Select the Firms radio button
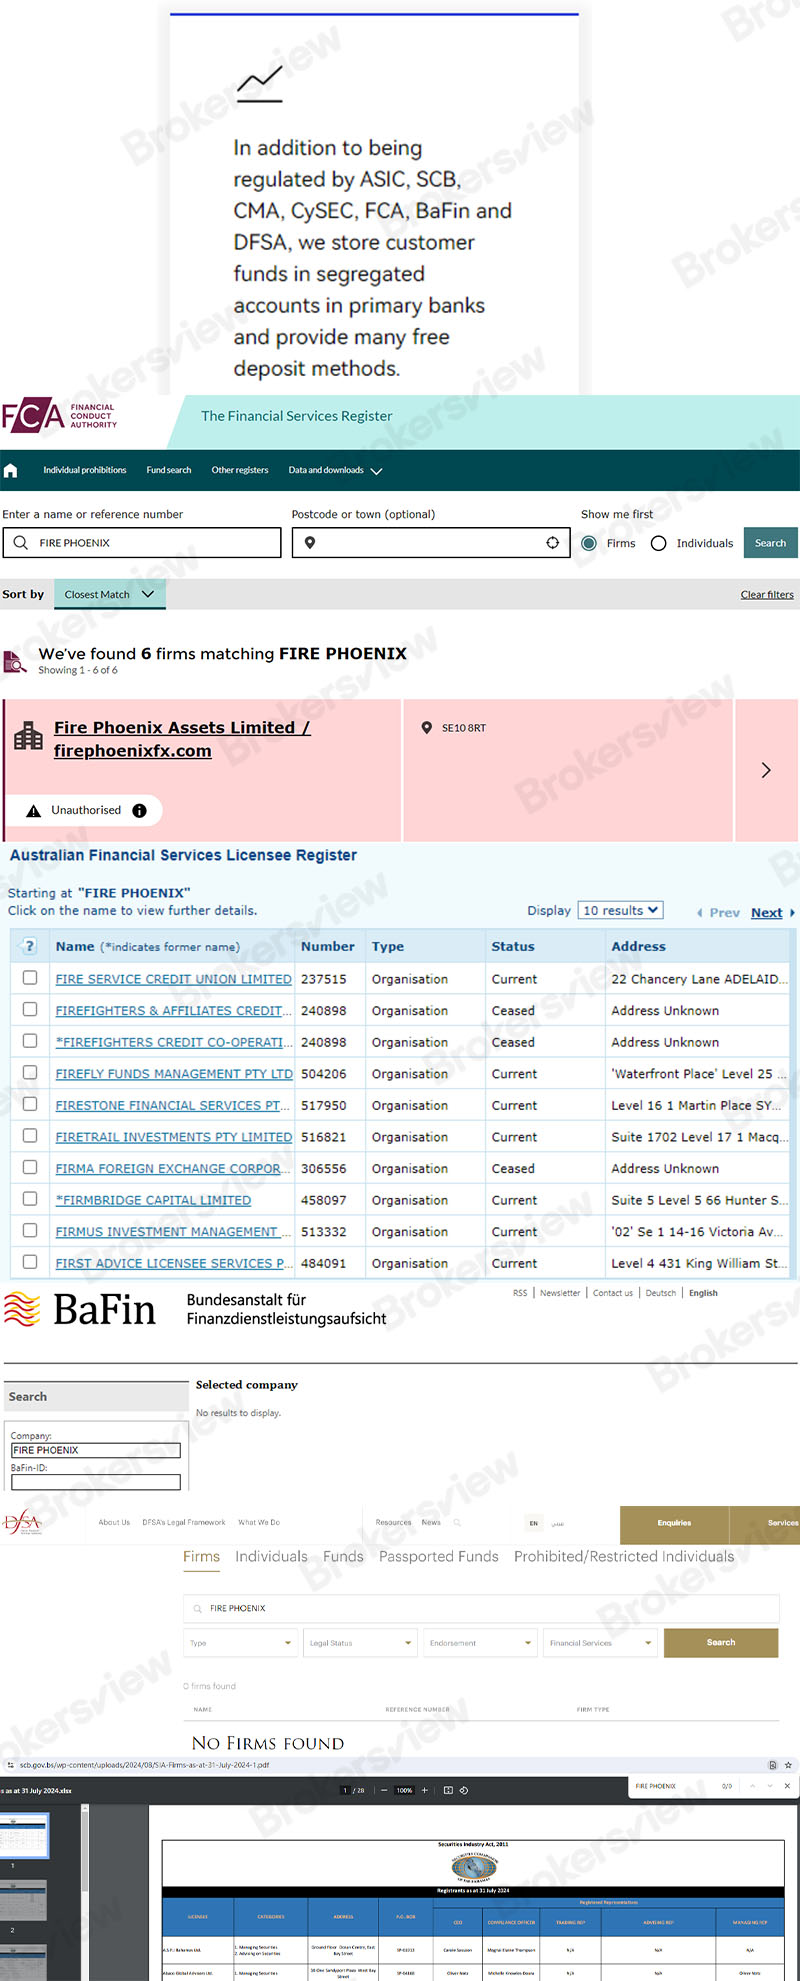This screenshot has height=1981, width=800. coord(589,543)
